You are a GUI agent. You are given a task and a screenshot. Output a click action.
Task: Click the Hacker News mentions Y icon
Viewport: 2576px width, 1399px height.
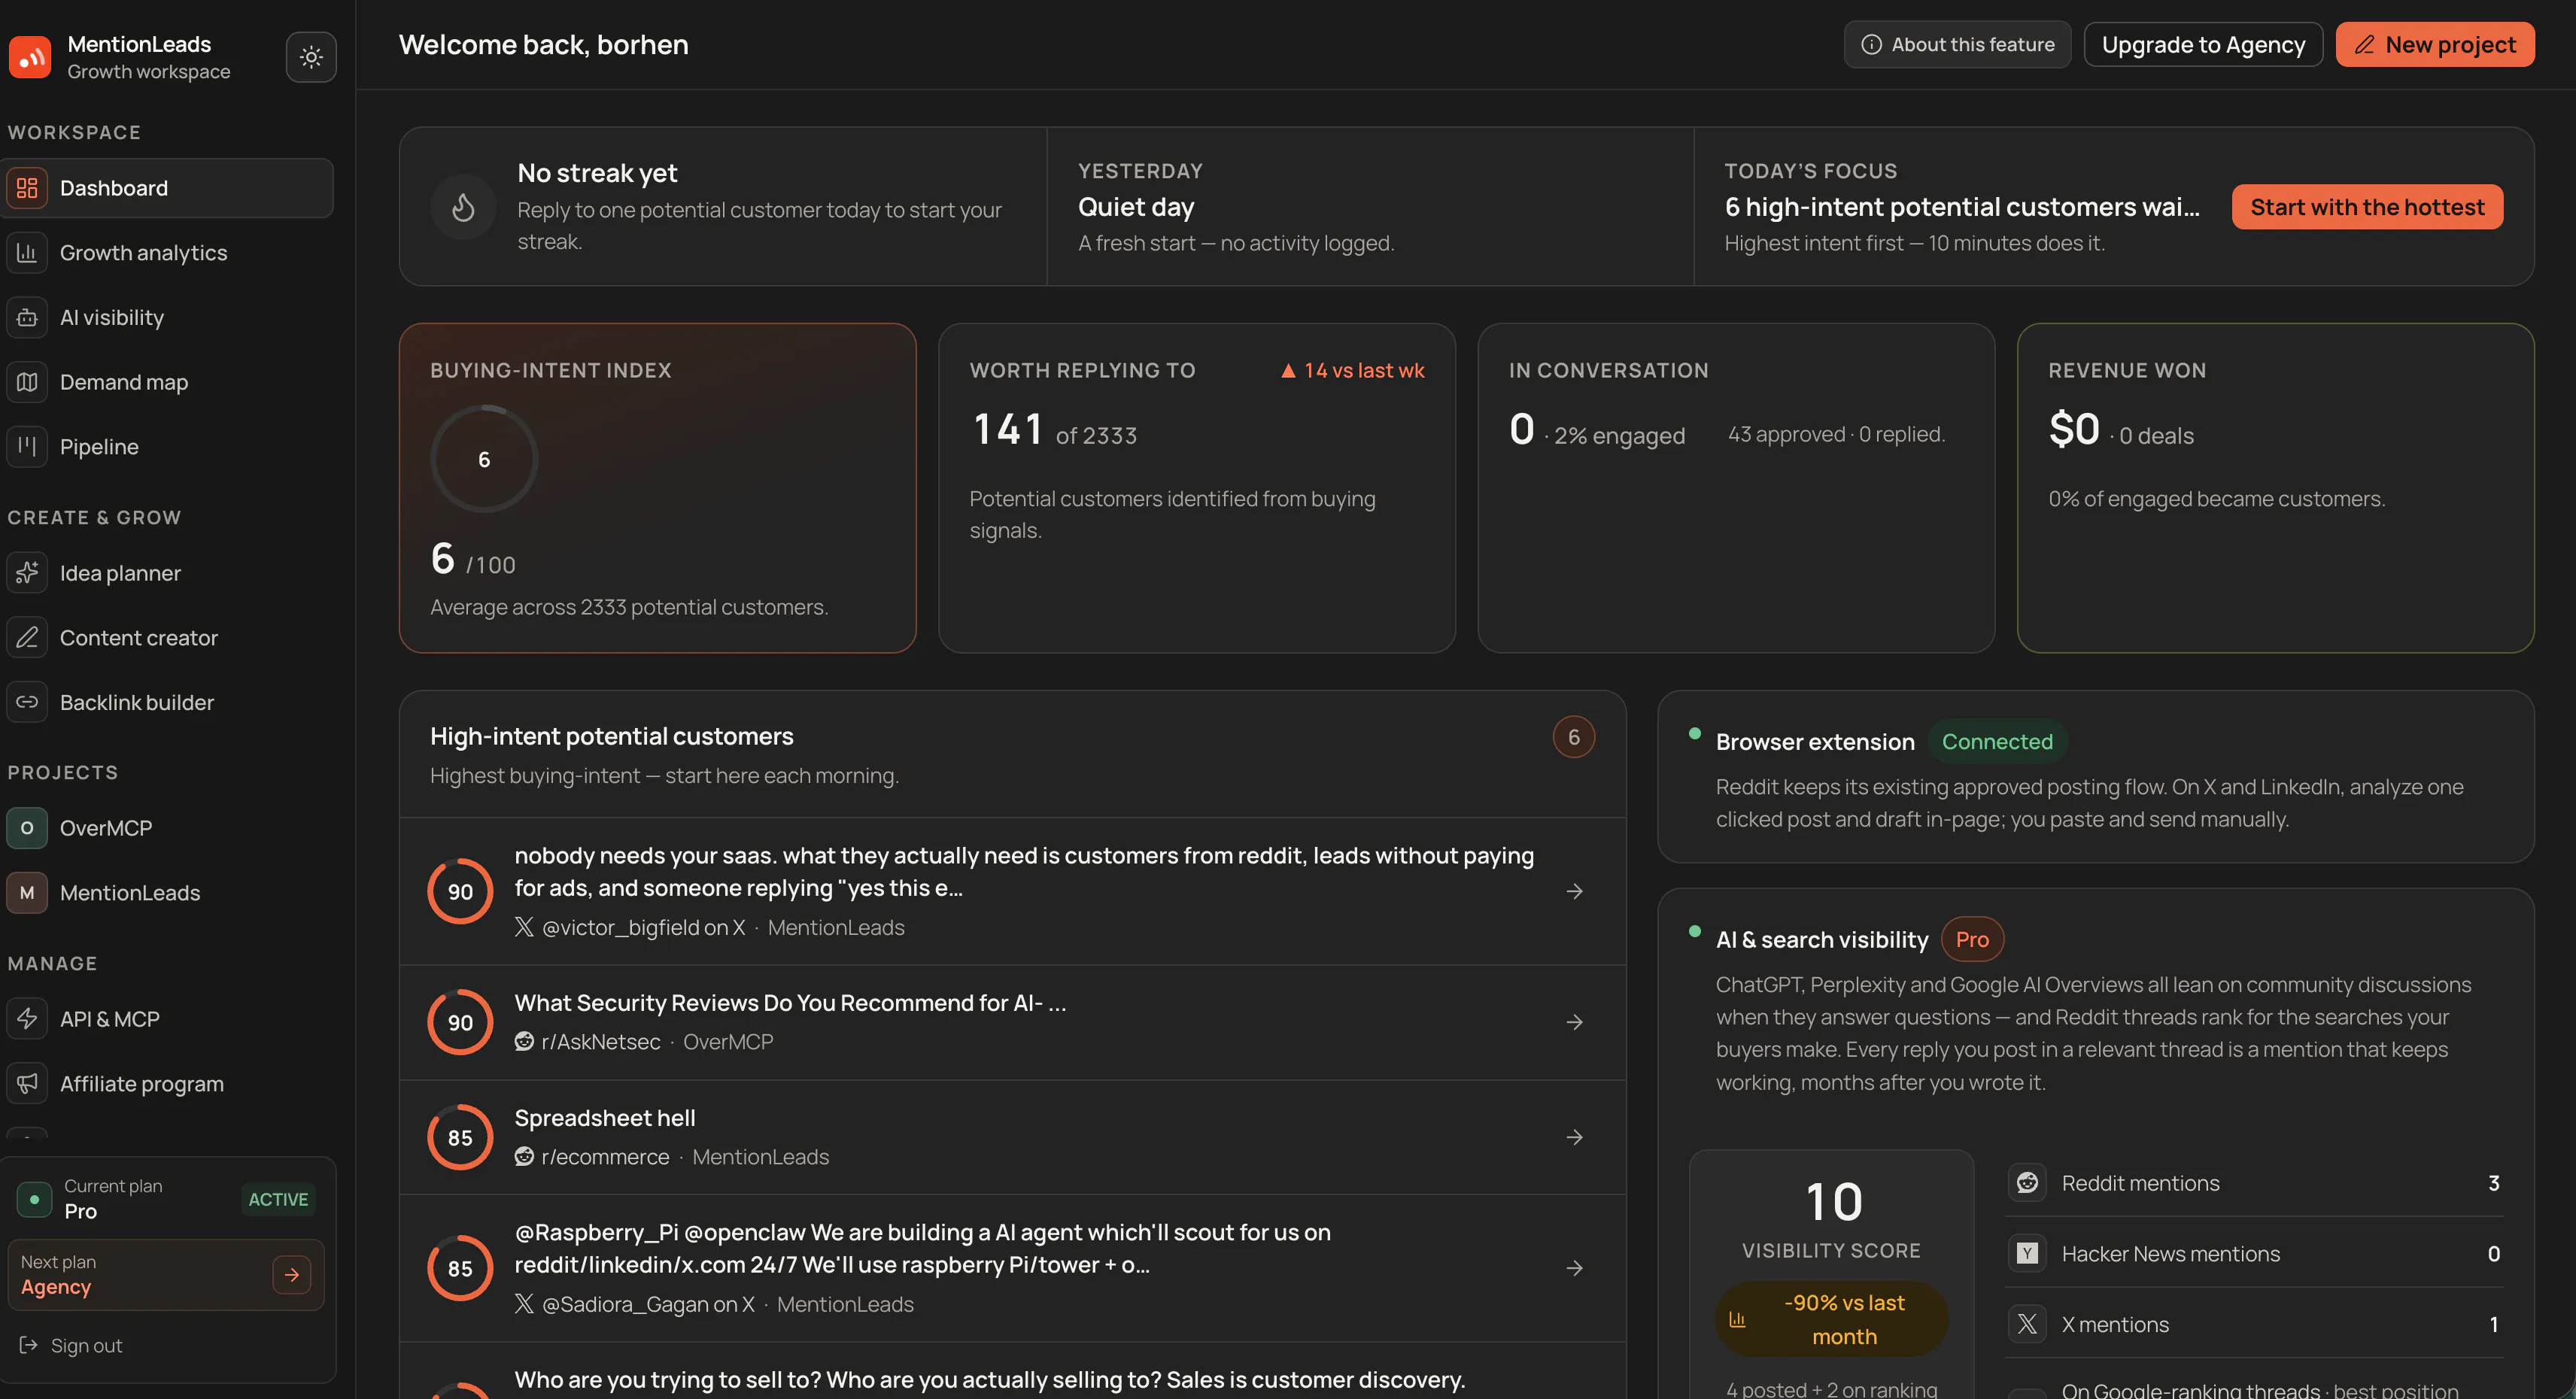[x=2027, y=1254]
